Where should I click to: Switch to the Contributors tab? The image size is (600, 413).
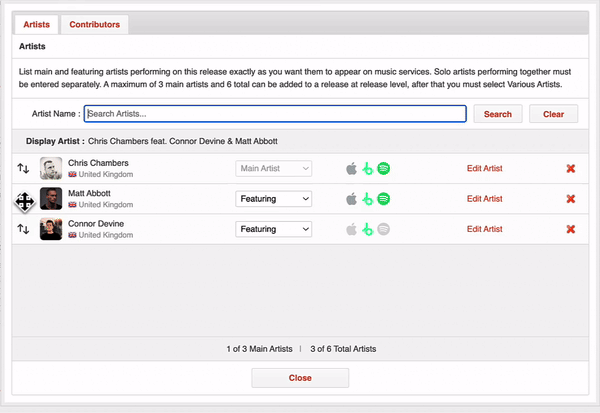95,24
